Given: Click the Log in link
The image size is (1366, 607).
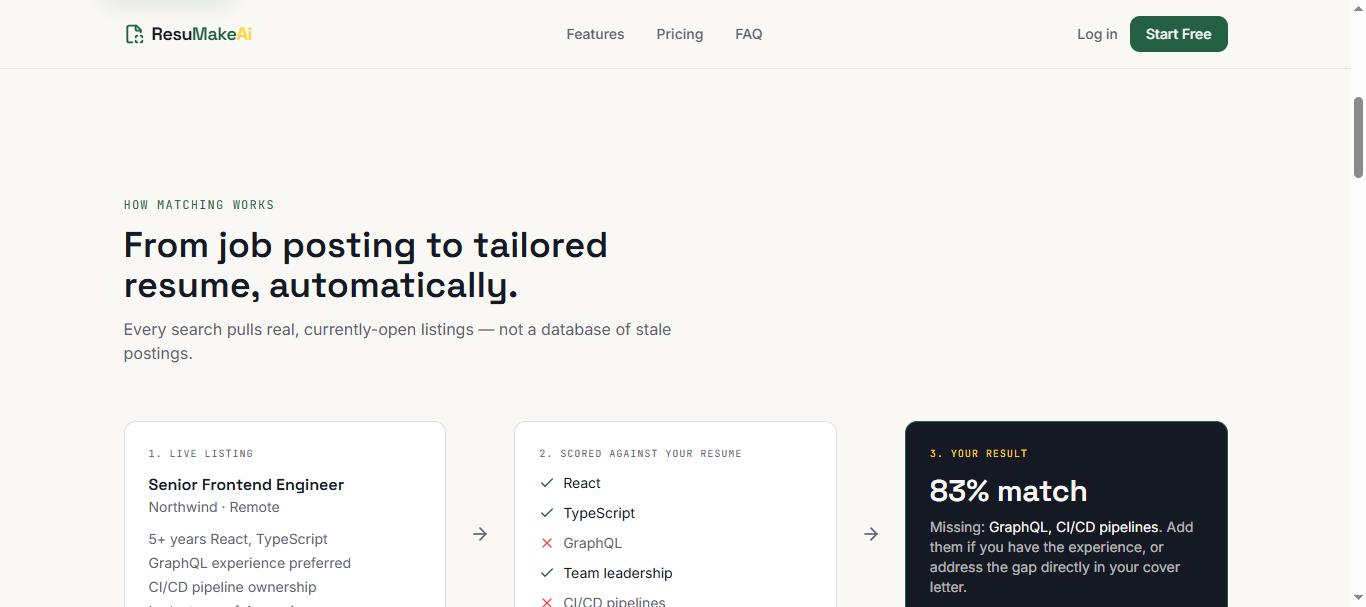Looking at the screenshot, I should [1097, 34].
